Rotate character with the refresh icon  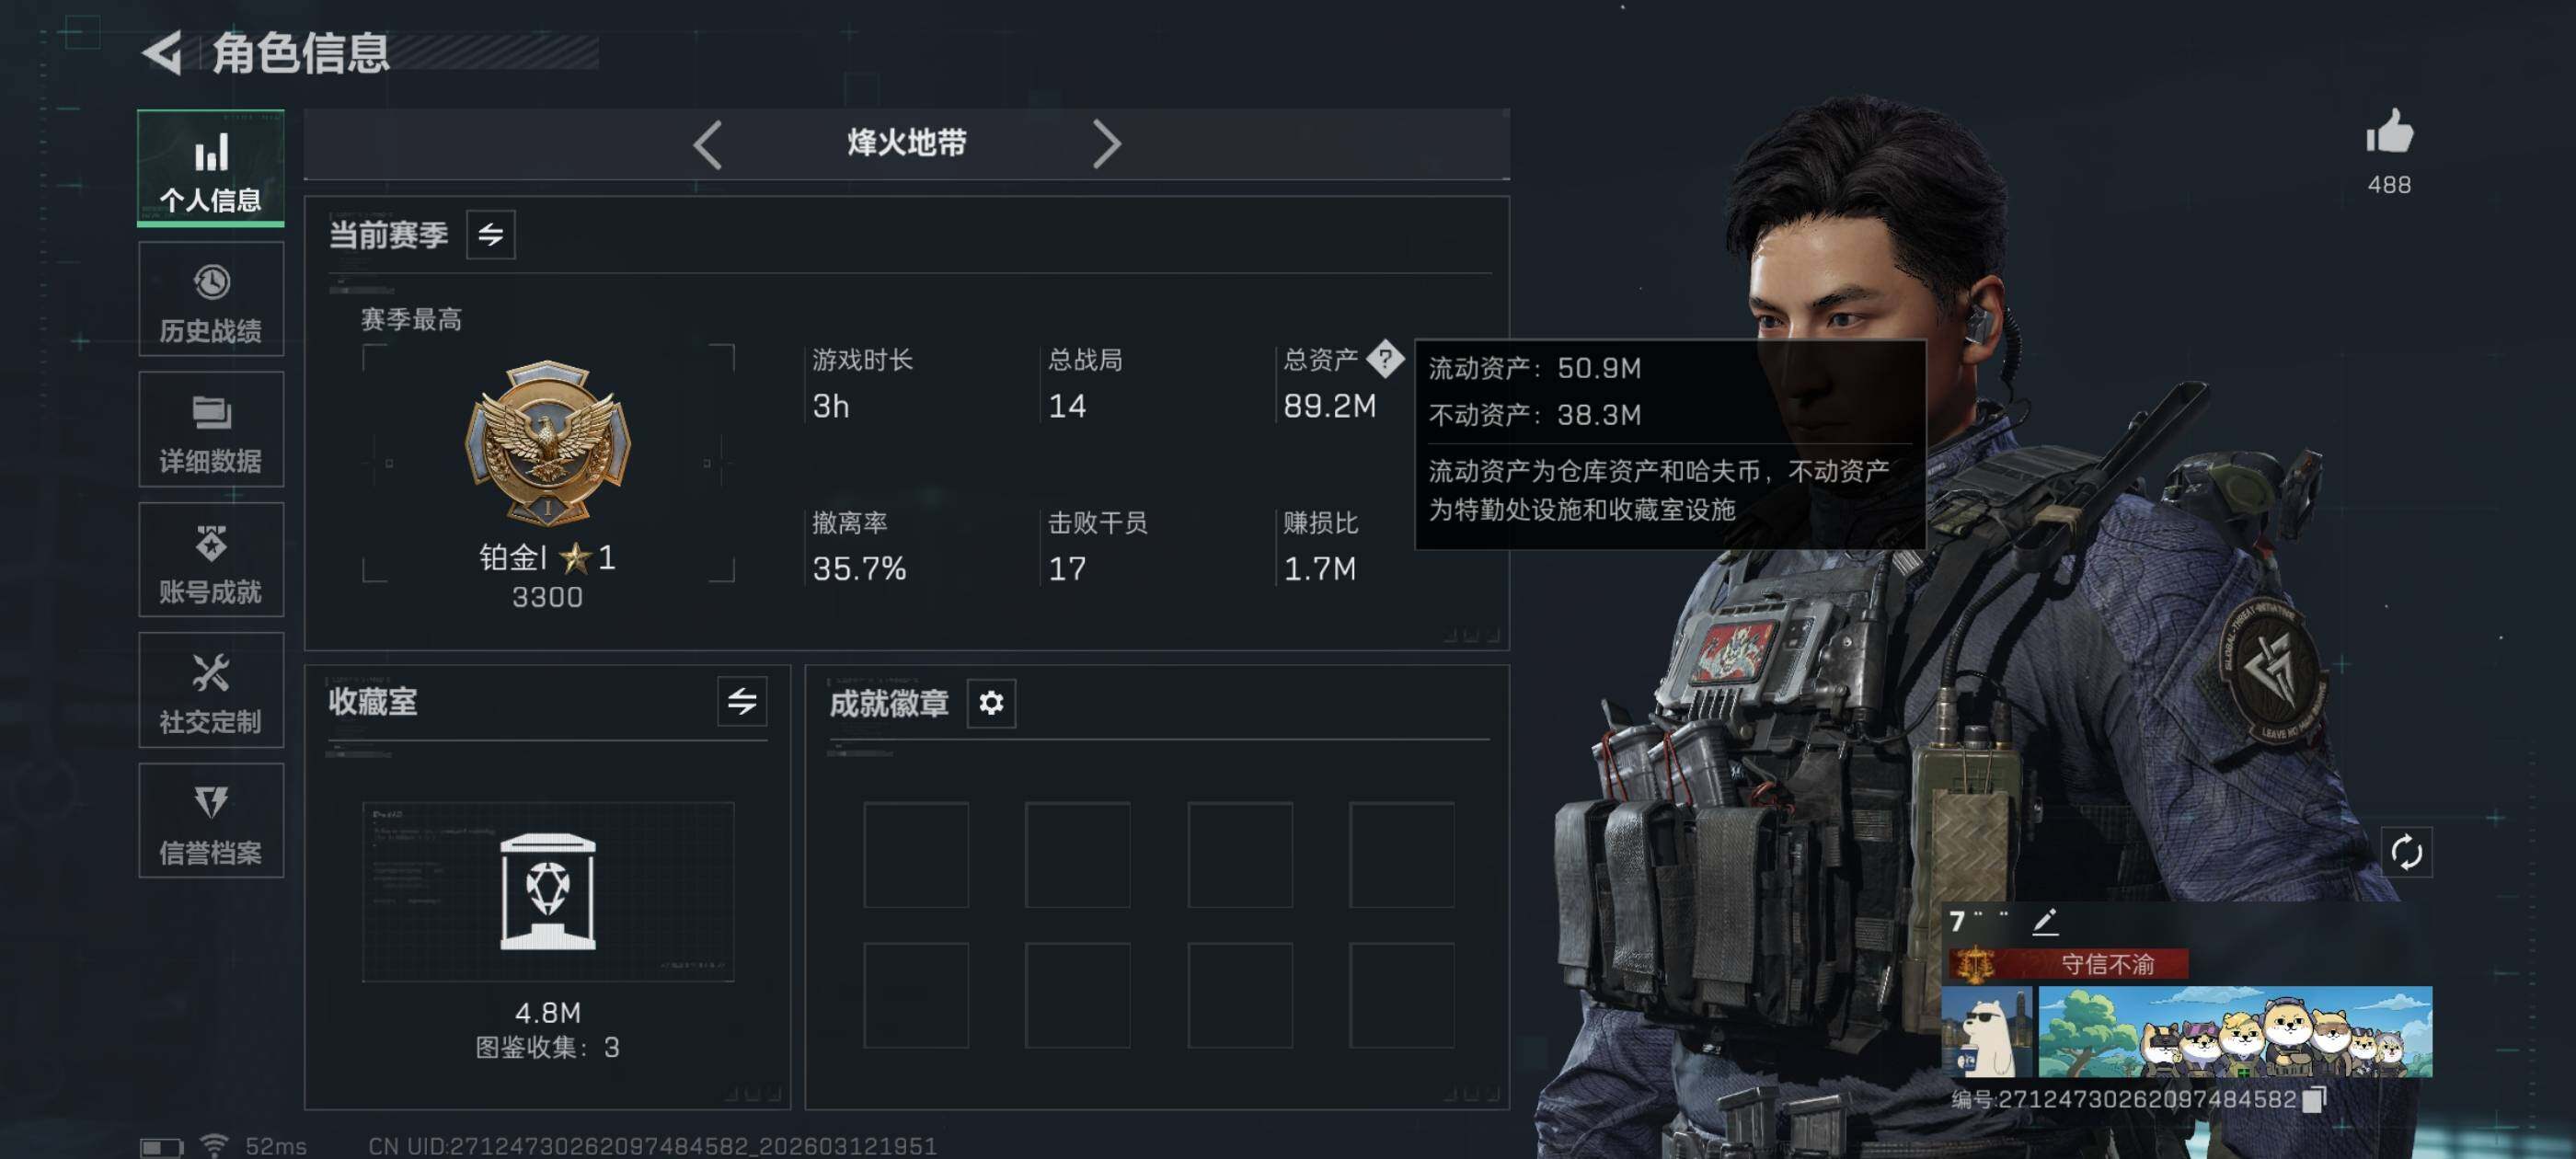pyautogui.click(x=2406, y=852)
